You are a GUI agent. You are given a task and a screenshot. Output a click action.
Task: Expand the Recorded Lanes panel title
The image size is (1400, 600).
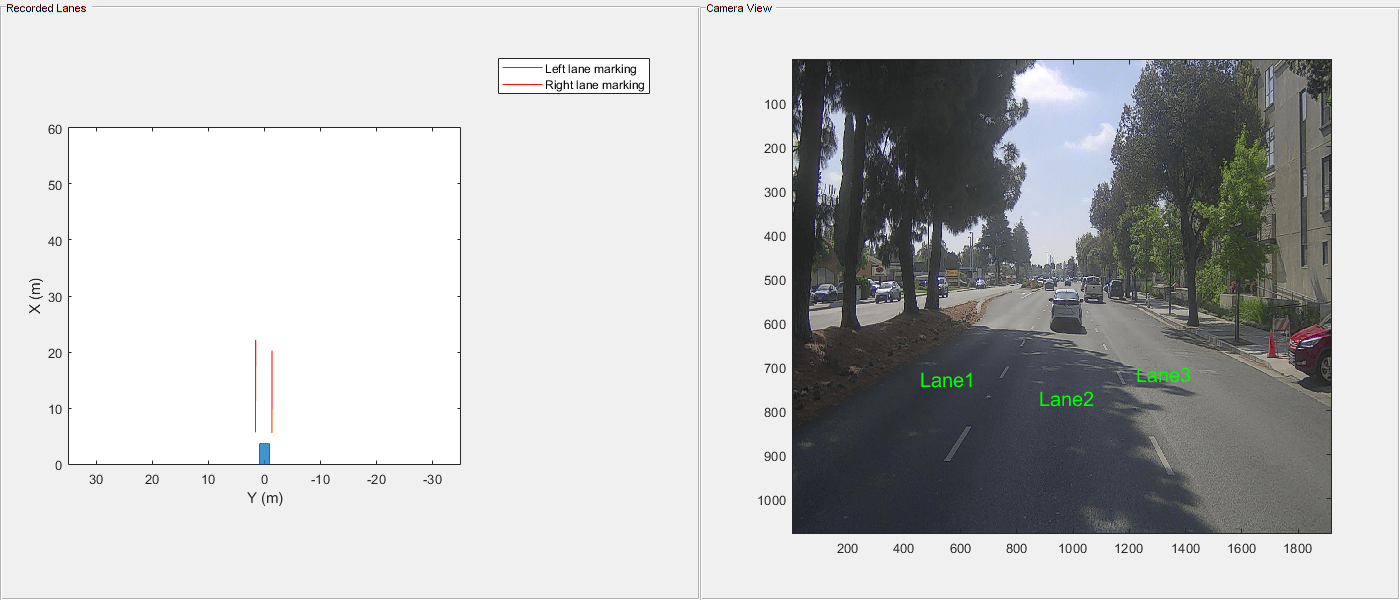[x=46, y=8]
